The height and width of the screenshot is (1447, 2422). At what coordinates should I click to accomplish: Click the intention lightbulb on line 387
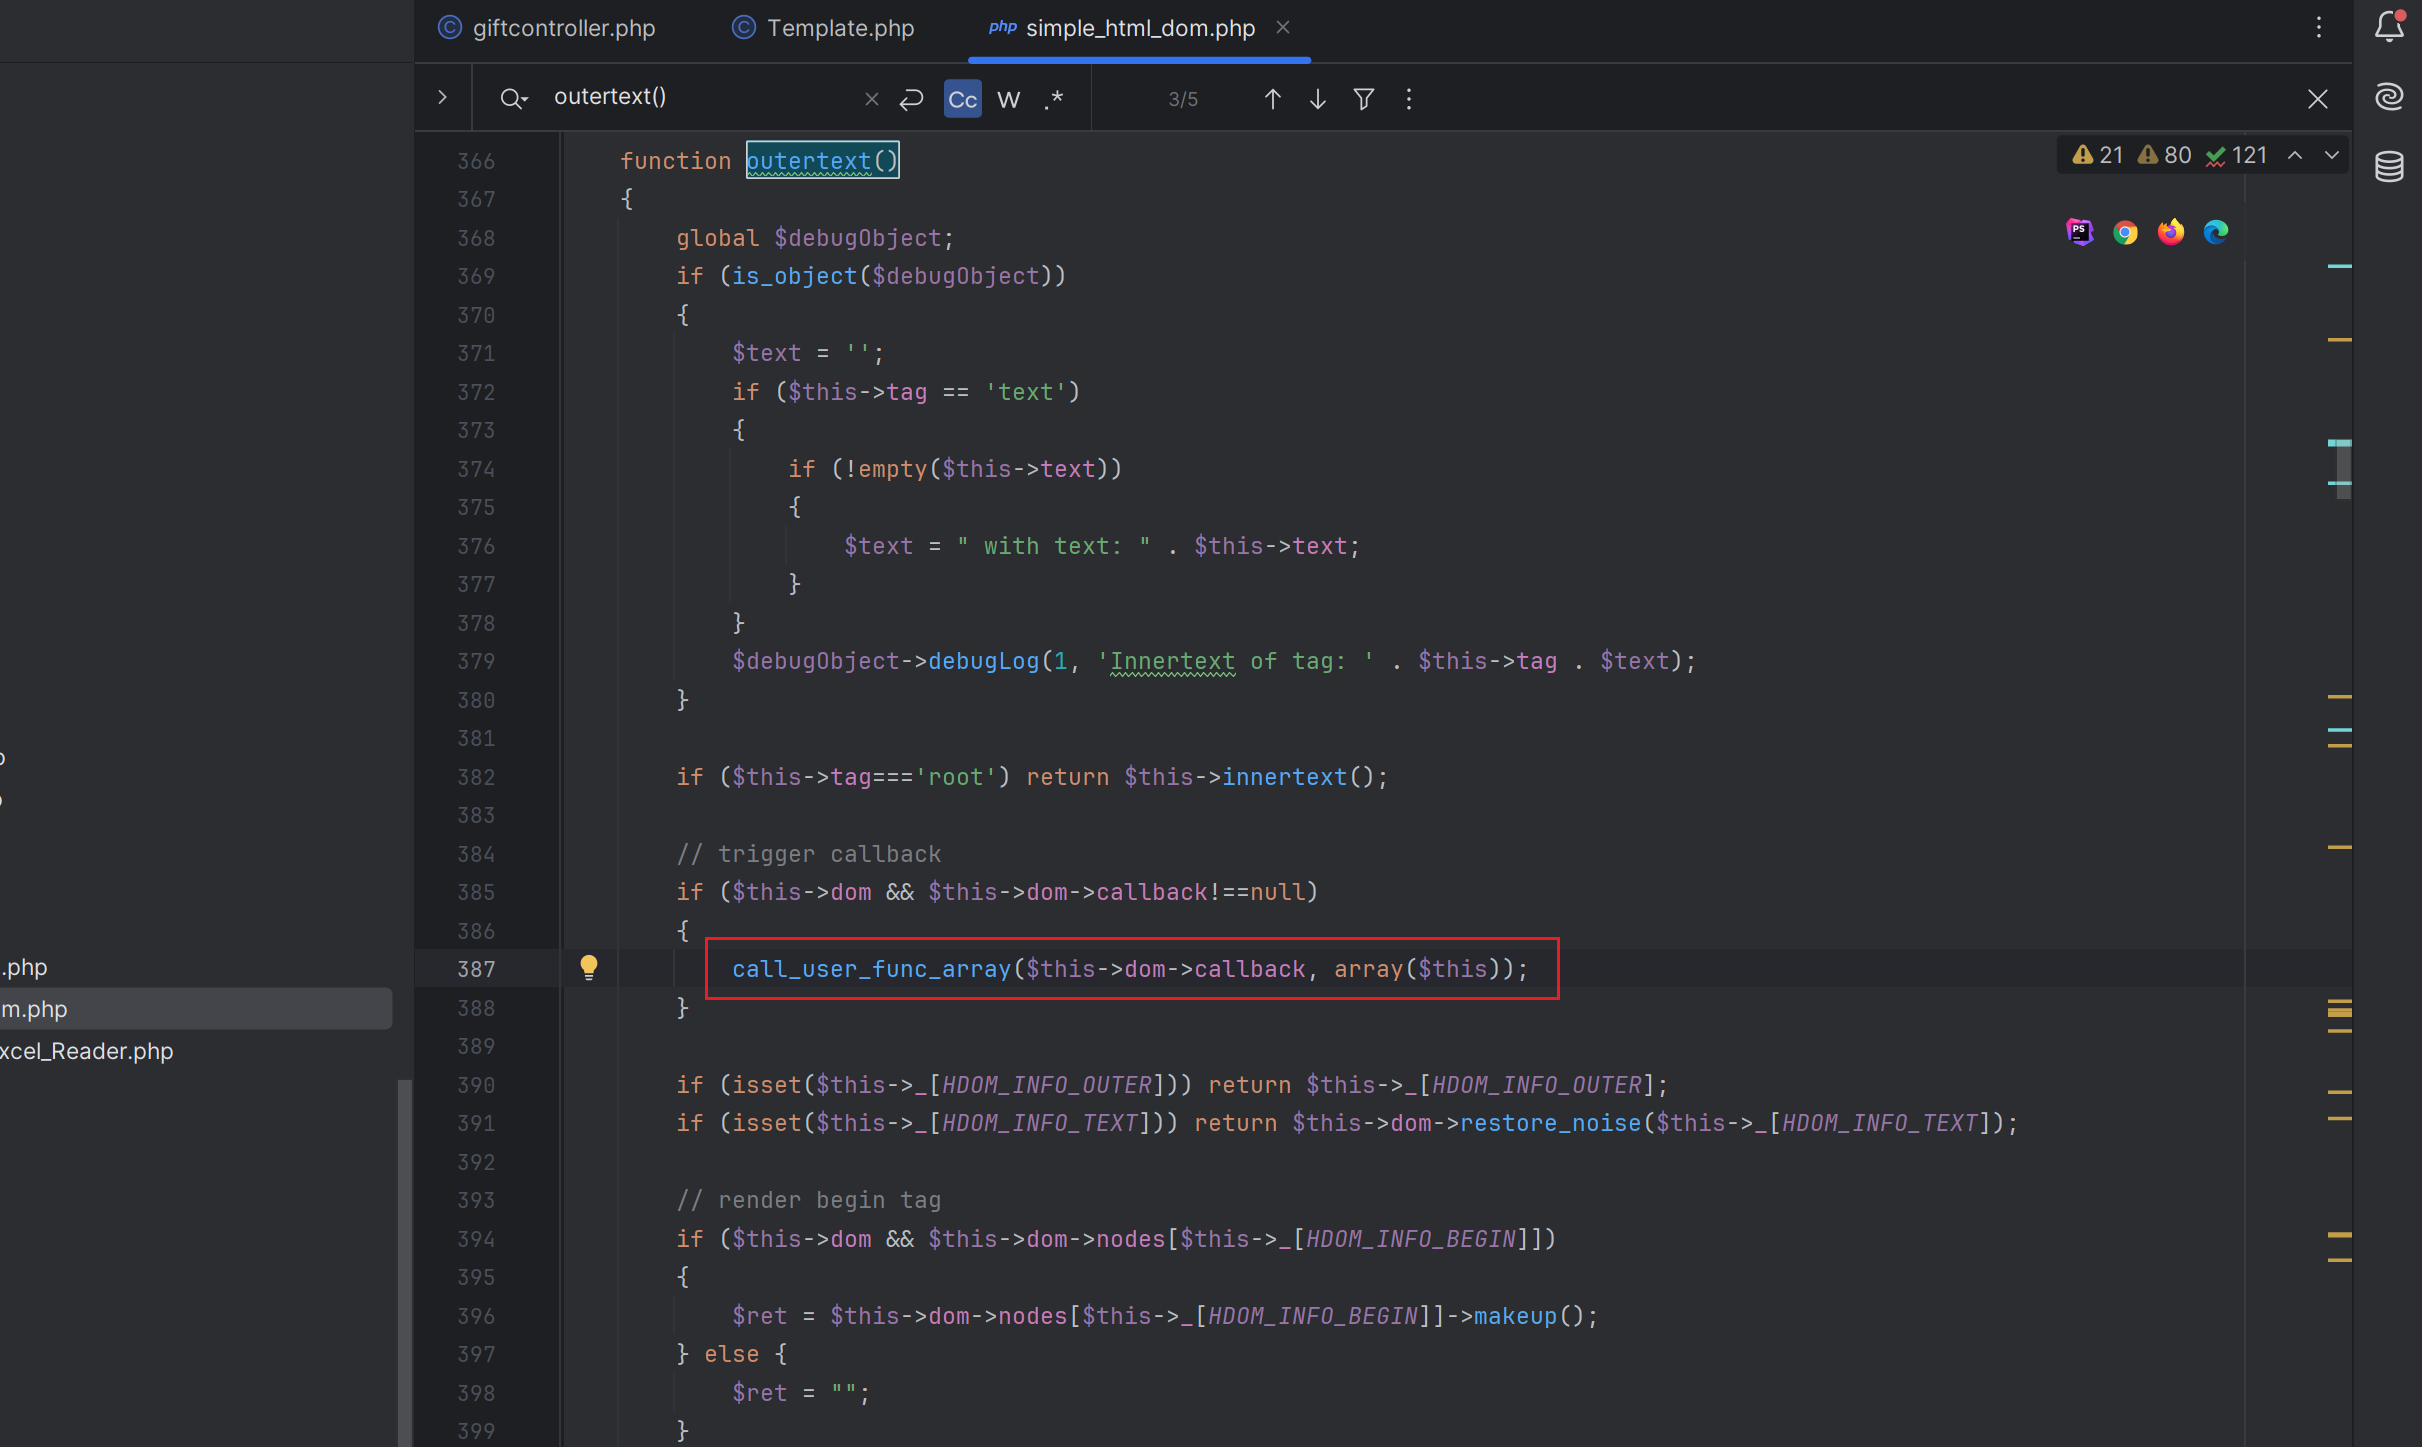pyautogui.click(x=589, y=967)
